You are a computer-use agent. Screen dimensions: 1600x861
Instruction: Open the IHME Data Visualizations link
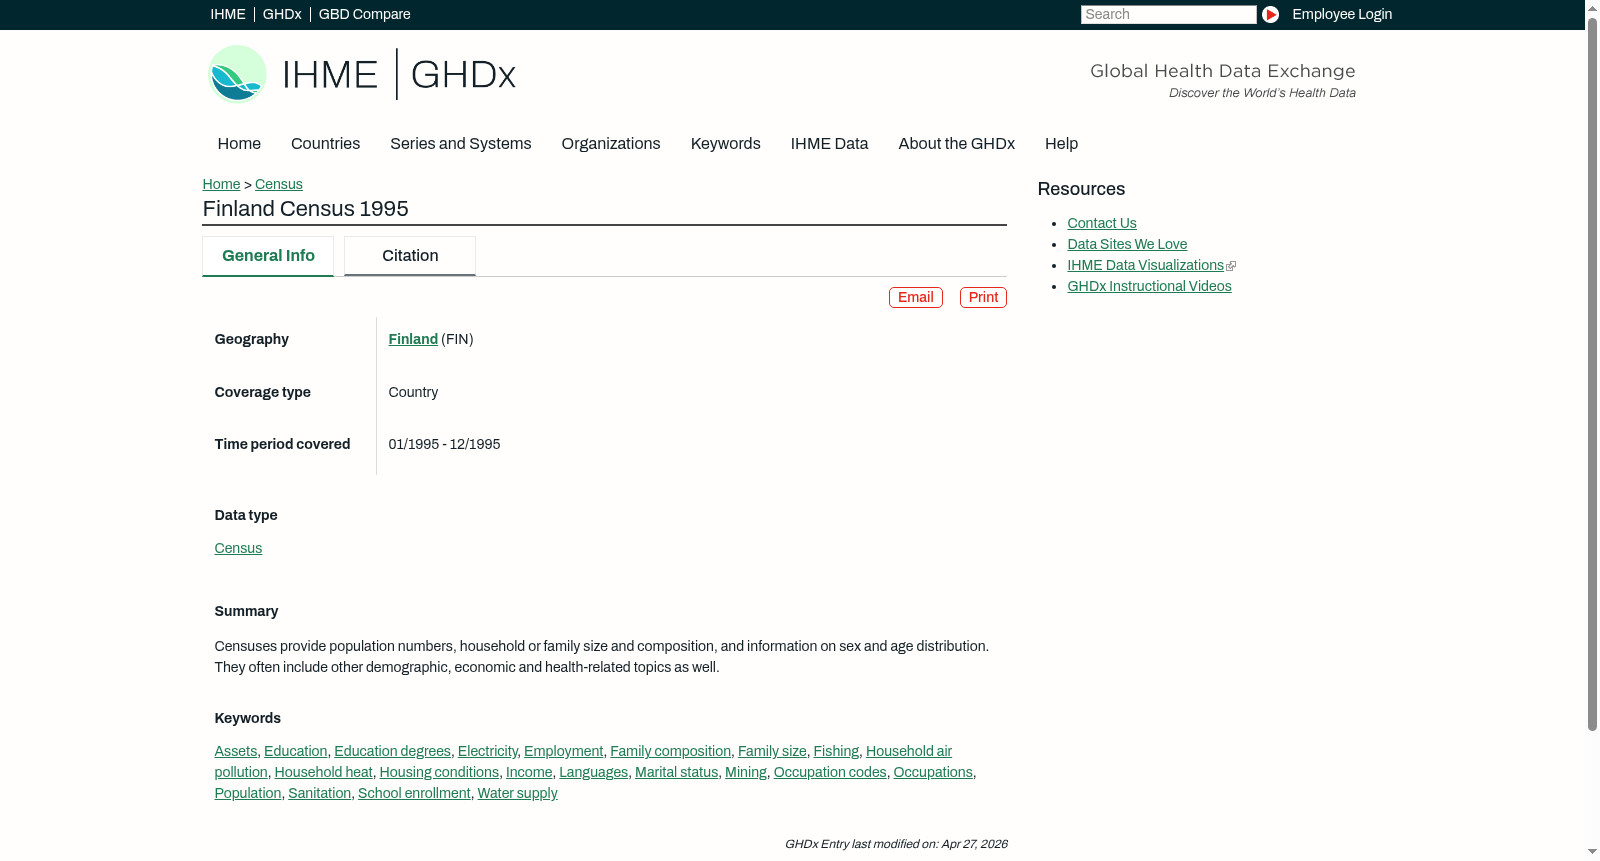(x=1146, y=266)
